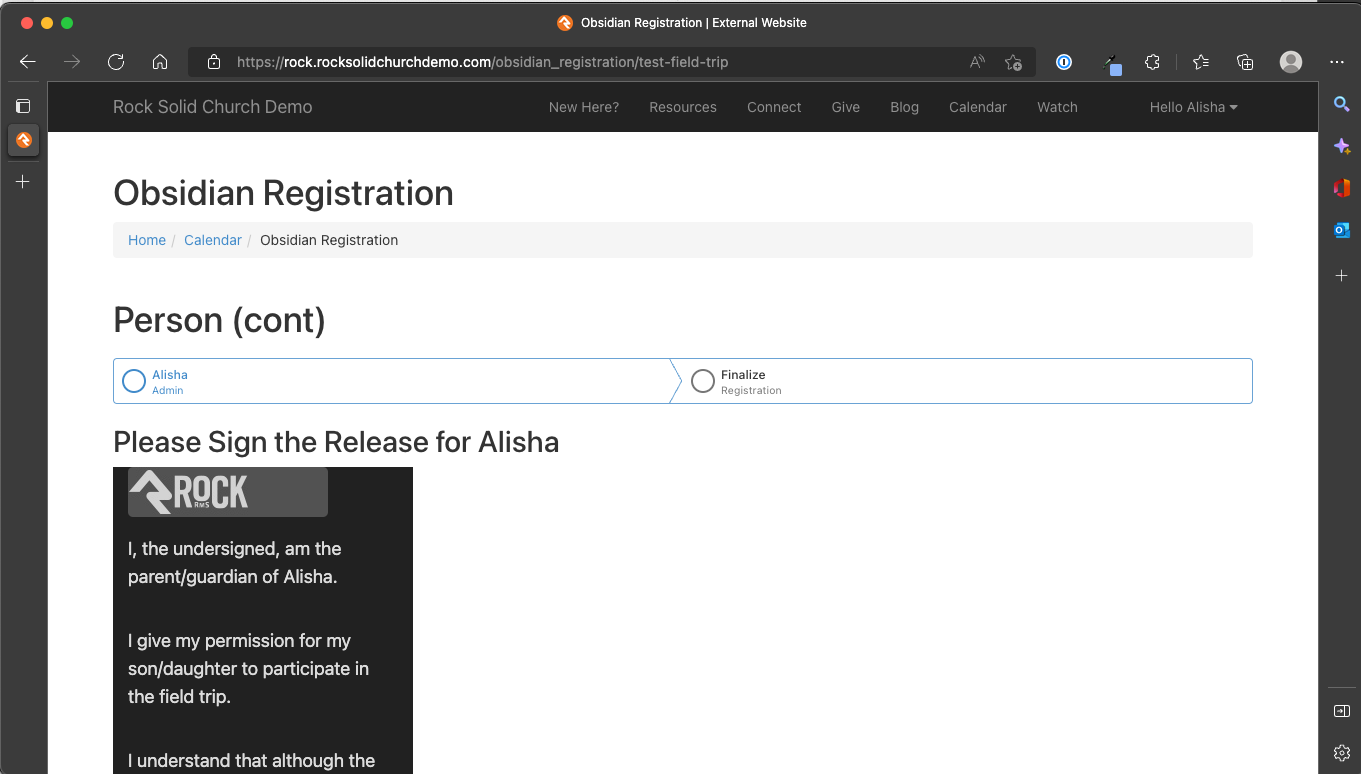Open the Give page
This screenshot has height=774, width=1361.
pyautogui.click(x=846, y=107)
